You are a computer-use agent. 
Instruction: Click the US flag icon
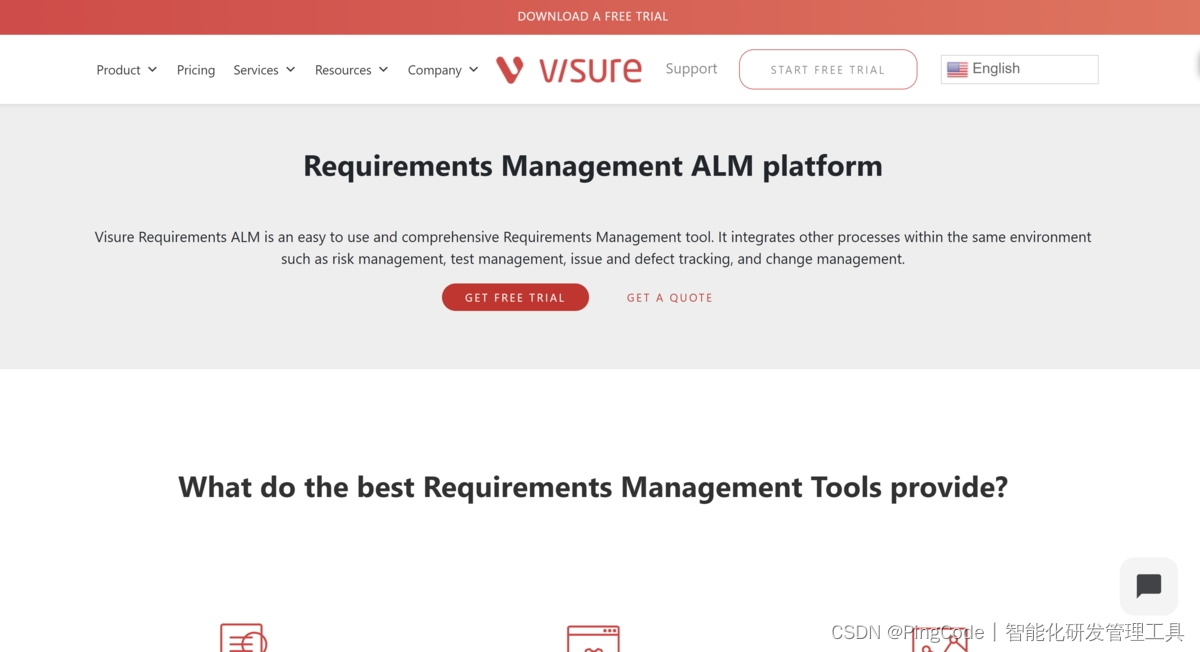pyautogui.click(x=957, y=69)
